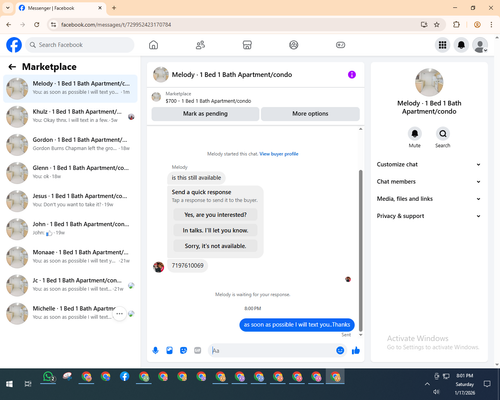Open WhatsApp from the taskbar
The width and height of the screenshot is (500, 400).
pyautogui.click(x=48, y=377)
